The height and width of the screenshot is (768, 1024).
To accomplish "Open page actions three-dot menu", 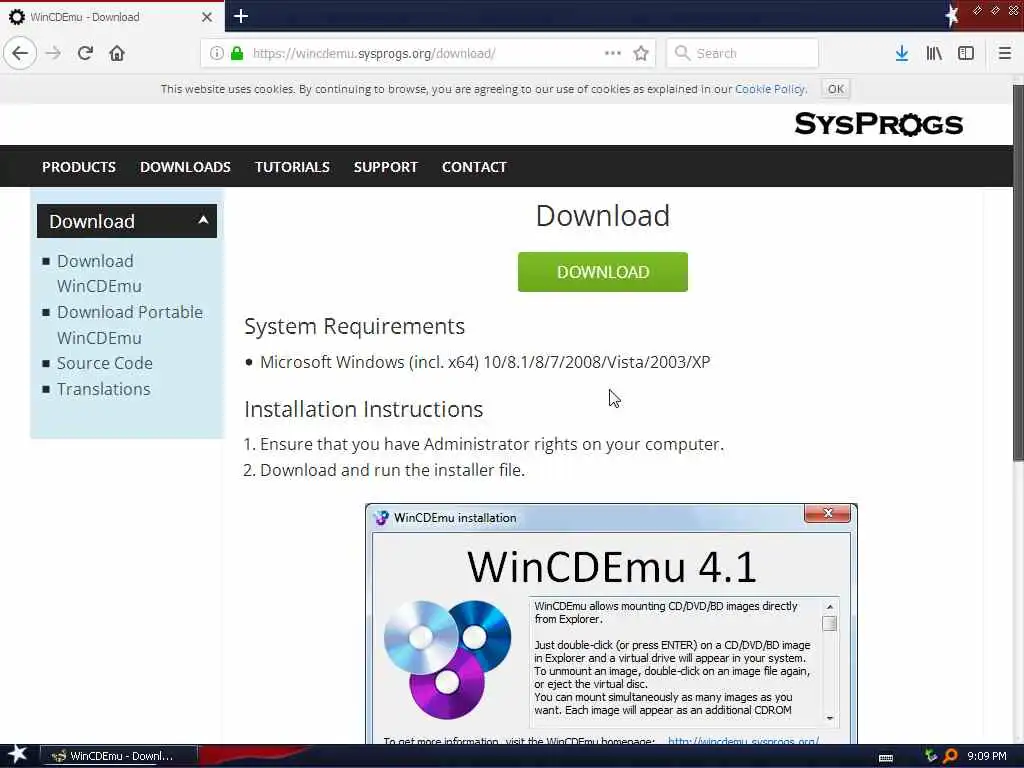I will (613, 53).
